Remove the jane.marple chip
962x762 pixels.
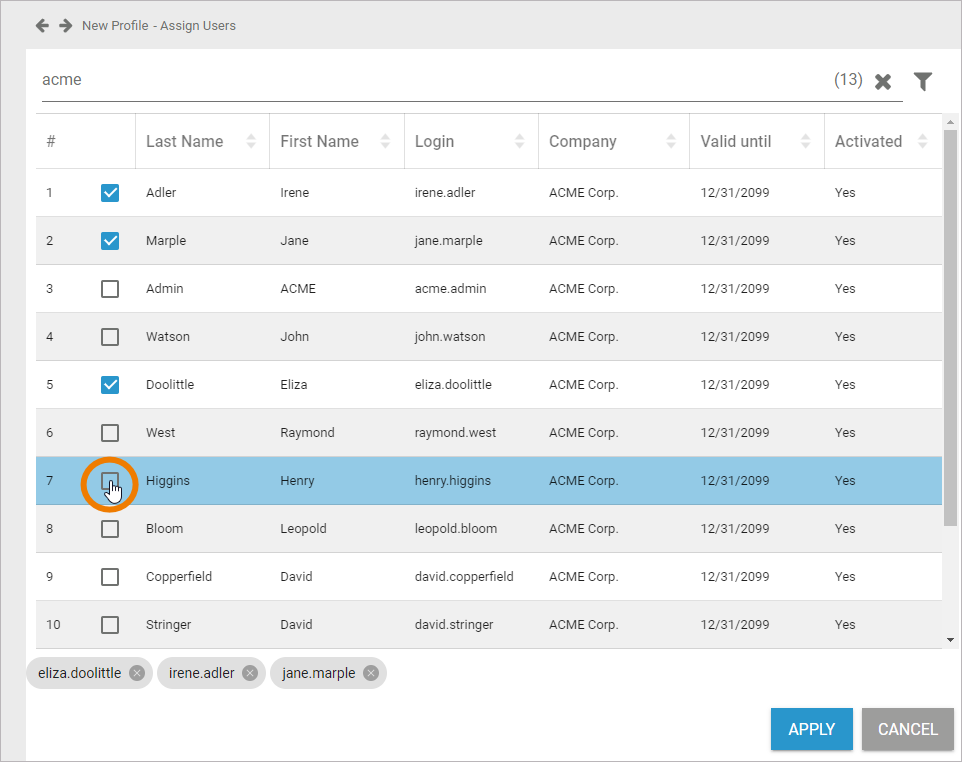click(371, 673)
